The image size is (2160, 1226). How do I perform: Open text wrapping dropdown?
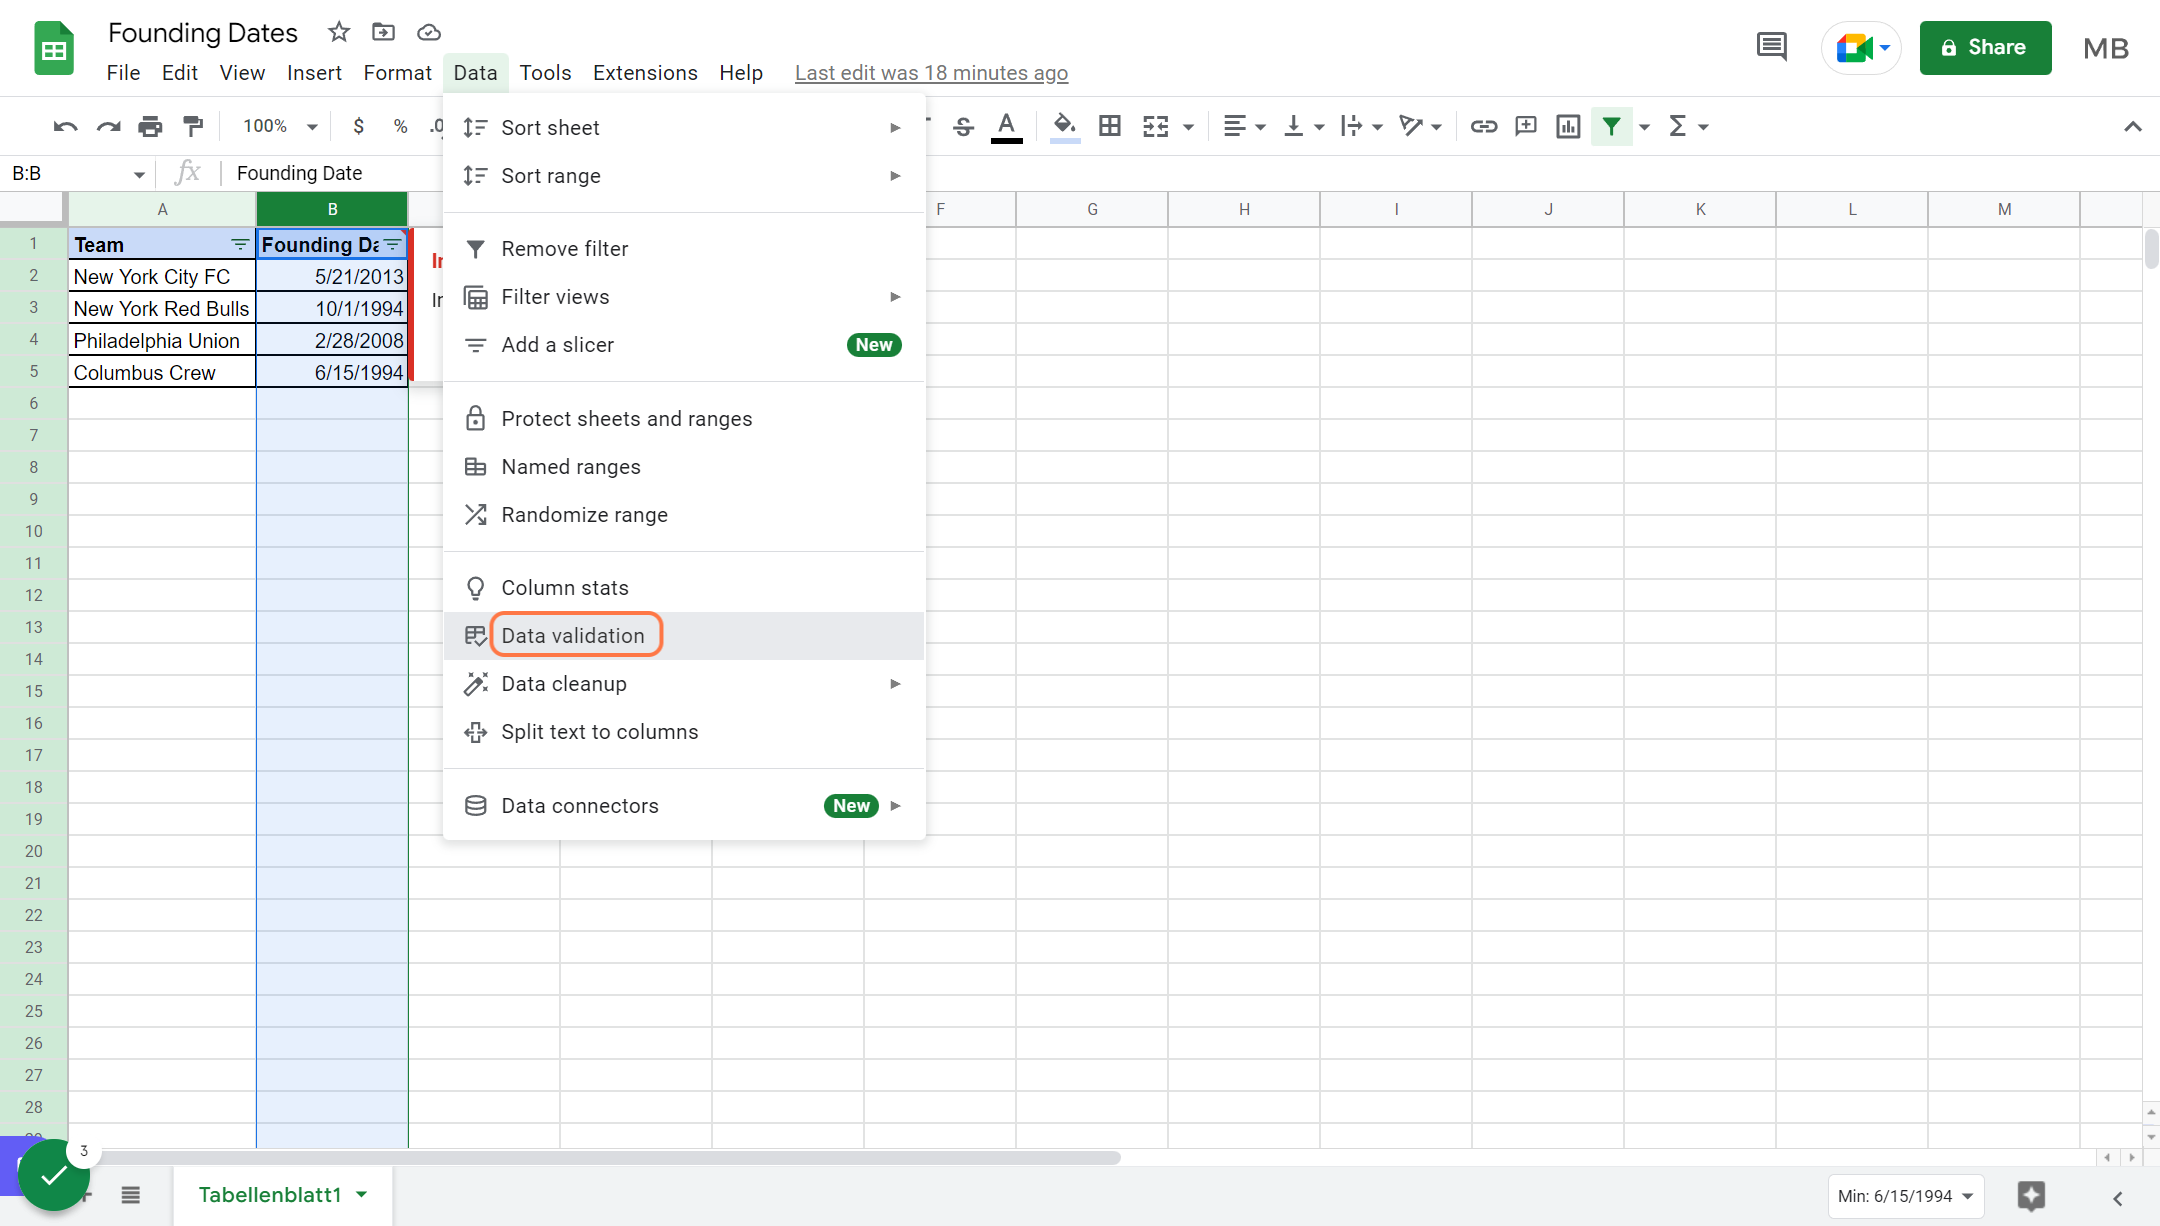(x=1361, y=126)
